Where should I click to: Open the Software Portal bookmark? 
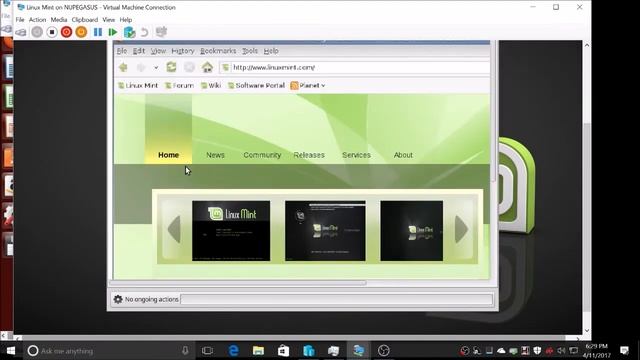coord(256,85)
